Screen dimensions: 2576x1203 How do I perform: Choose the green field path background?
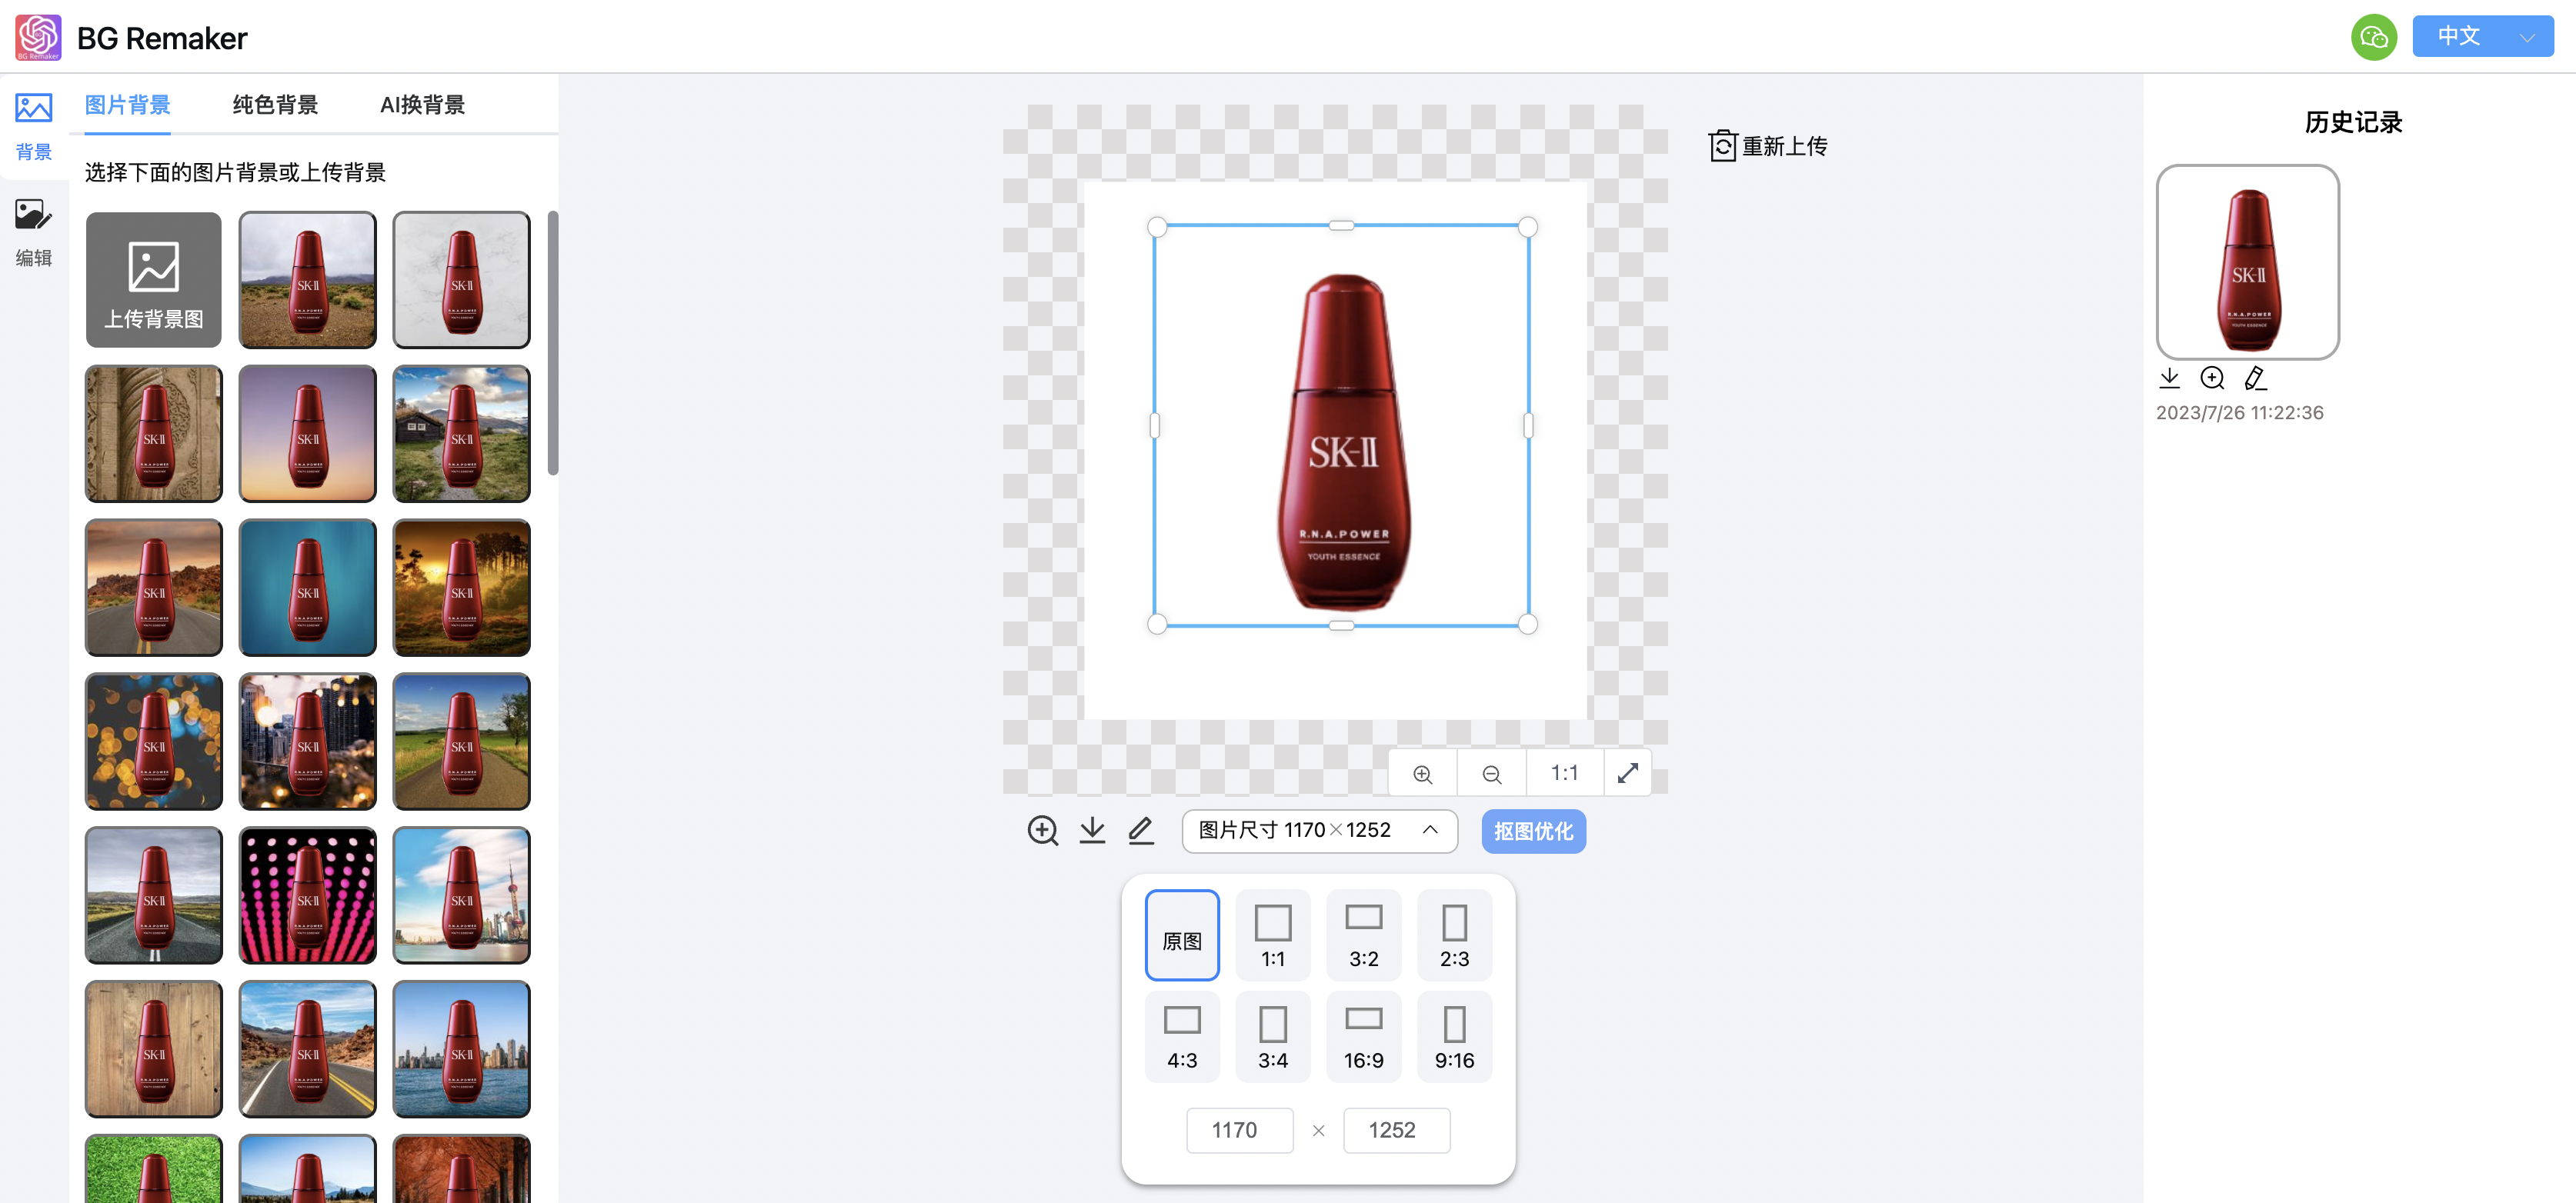click(x=461, y=741)
